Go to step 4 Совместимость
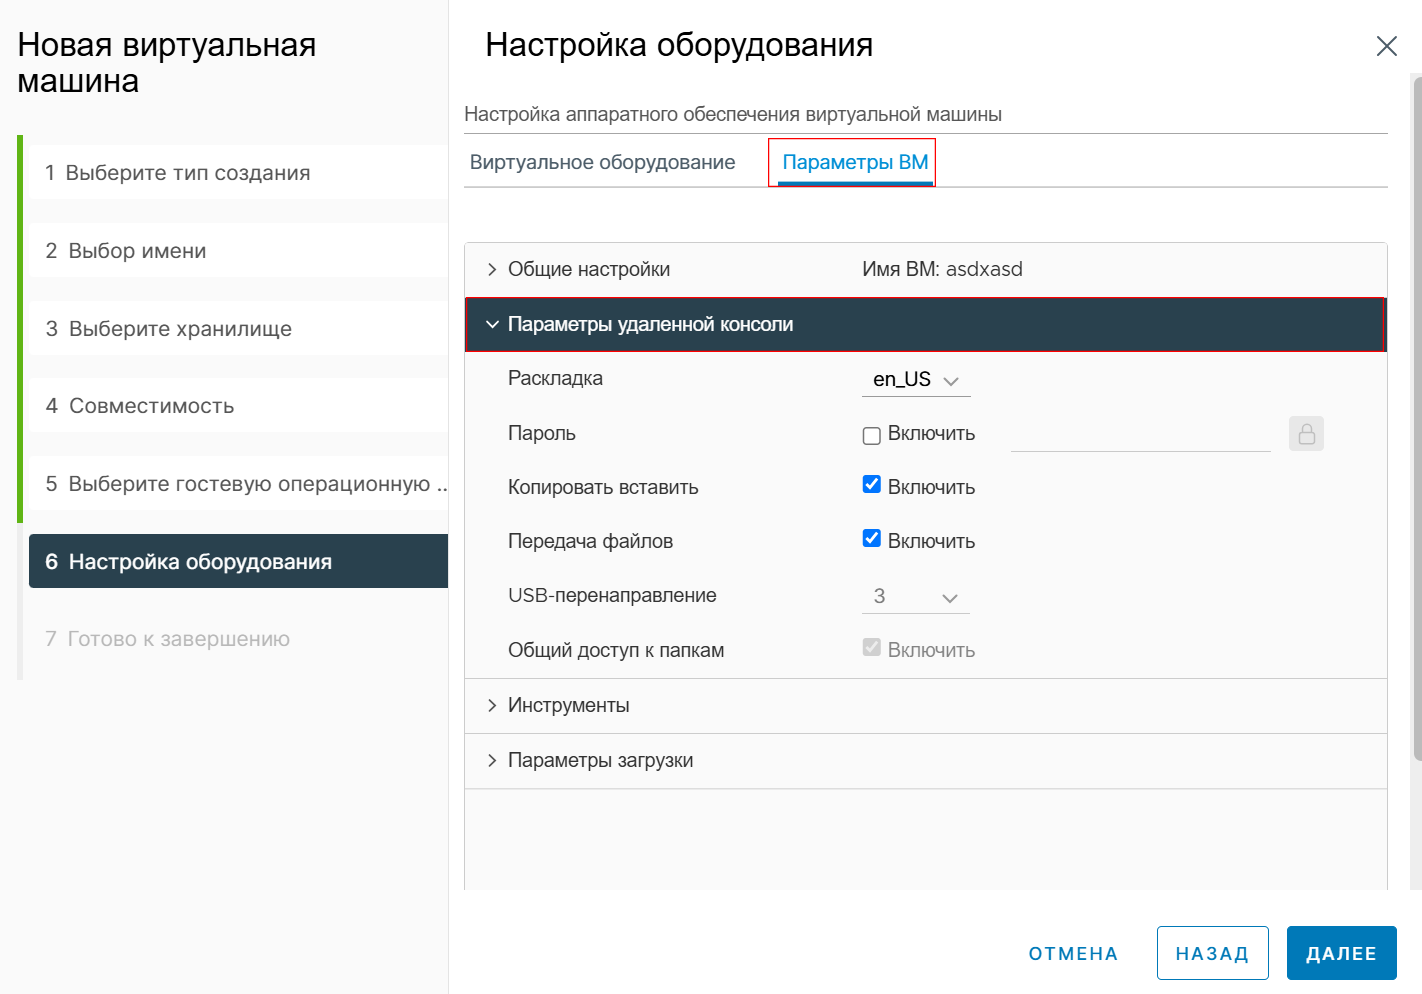The height and width of the screenshot is (994, 1422). coord(238,405)
